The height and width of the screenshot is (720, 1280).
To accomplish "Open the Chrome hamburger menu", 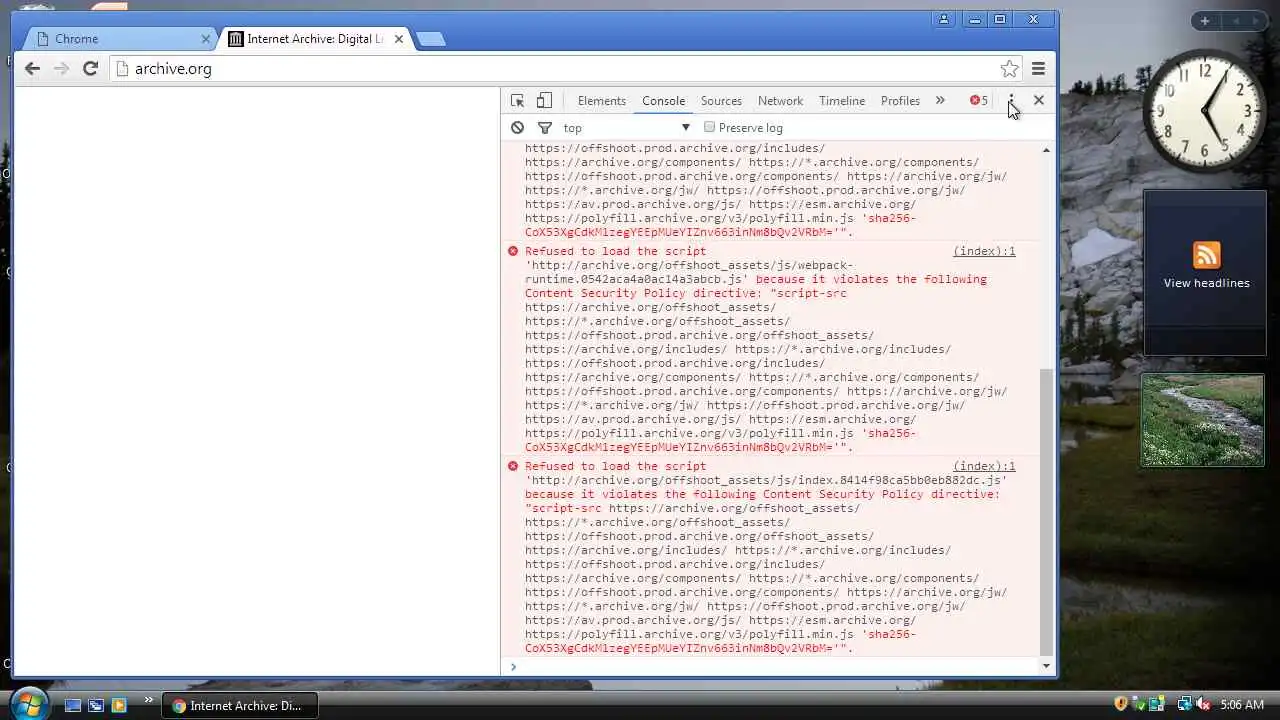I will (1039, 68).
